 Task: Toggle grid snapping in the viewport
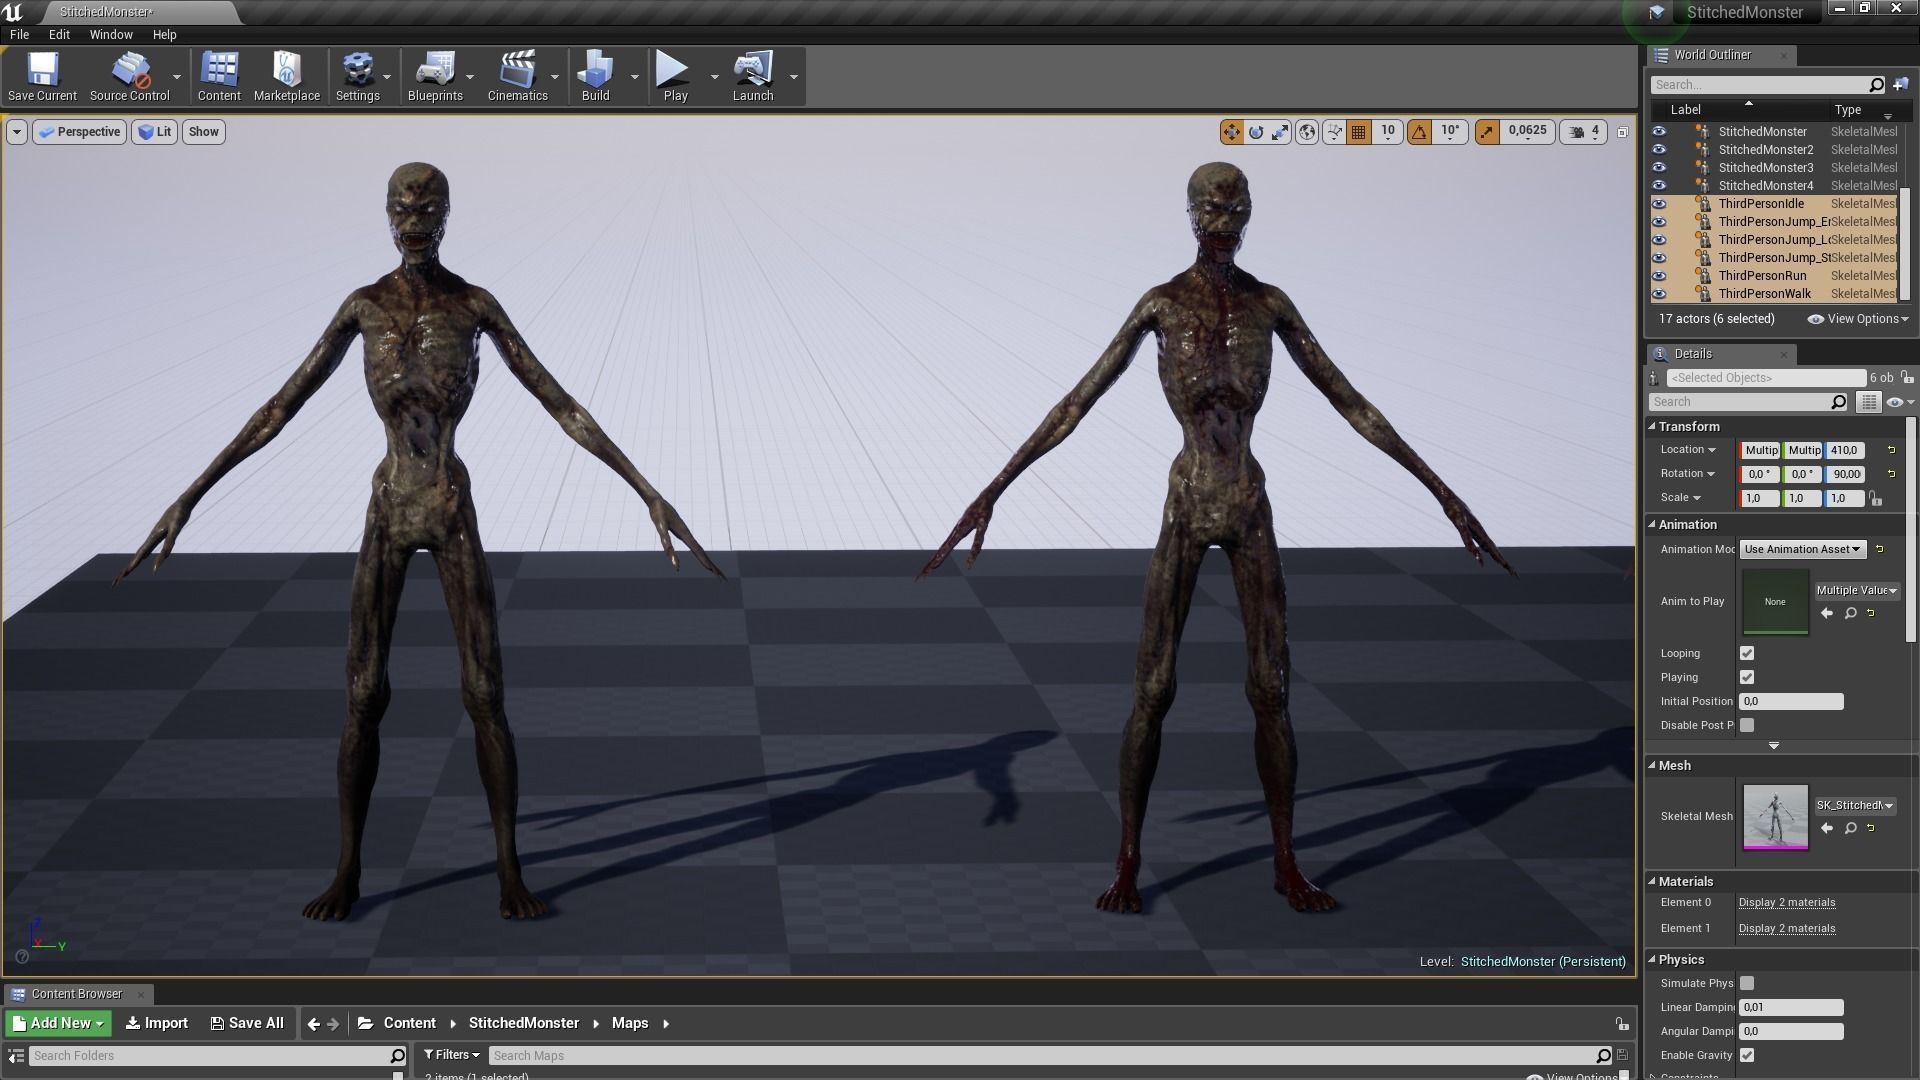click(x=1358, y=132)
